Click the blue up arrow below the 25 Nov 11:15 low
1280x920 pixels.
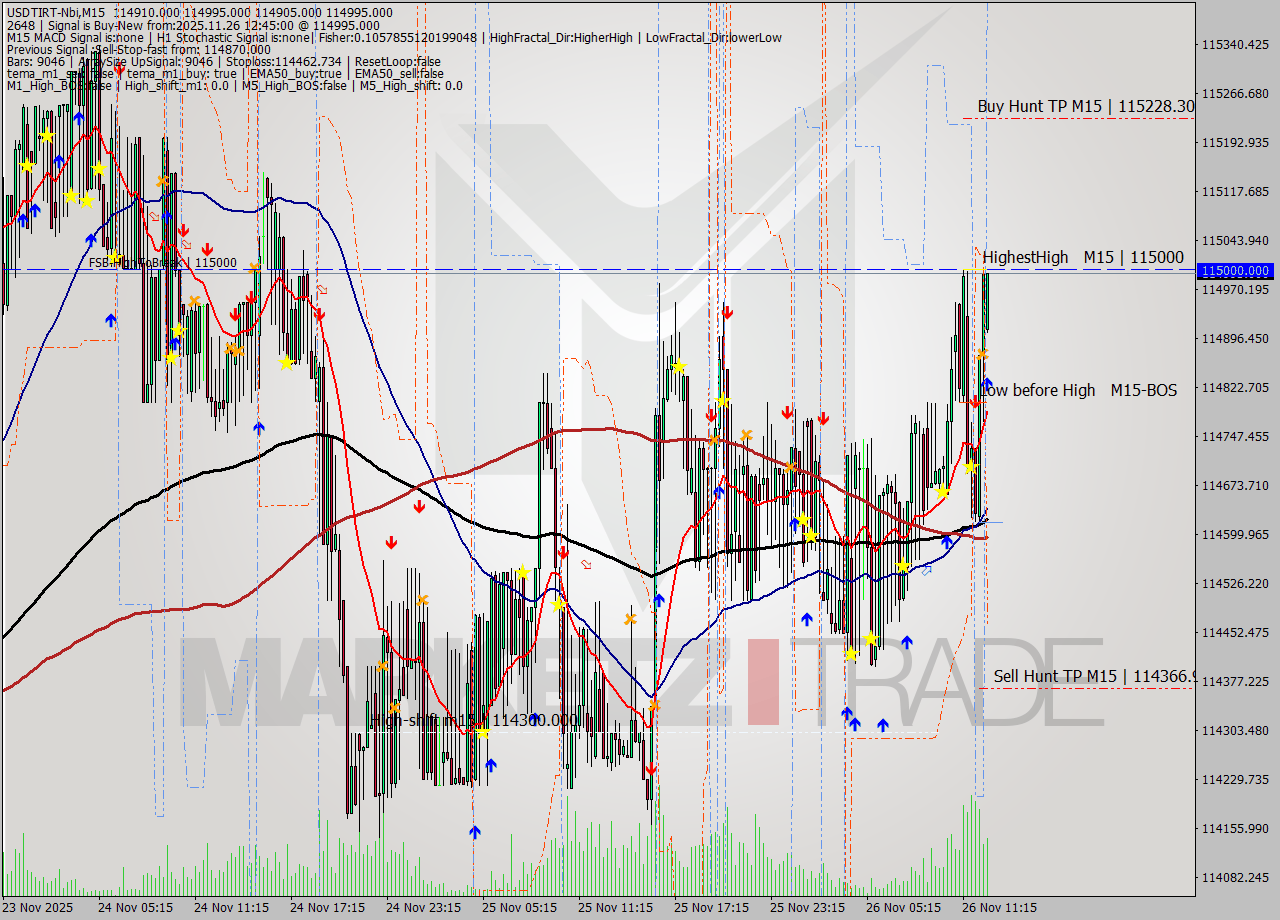659,598
